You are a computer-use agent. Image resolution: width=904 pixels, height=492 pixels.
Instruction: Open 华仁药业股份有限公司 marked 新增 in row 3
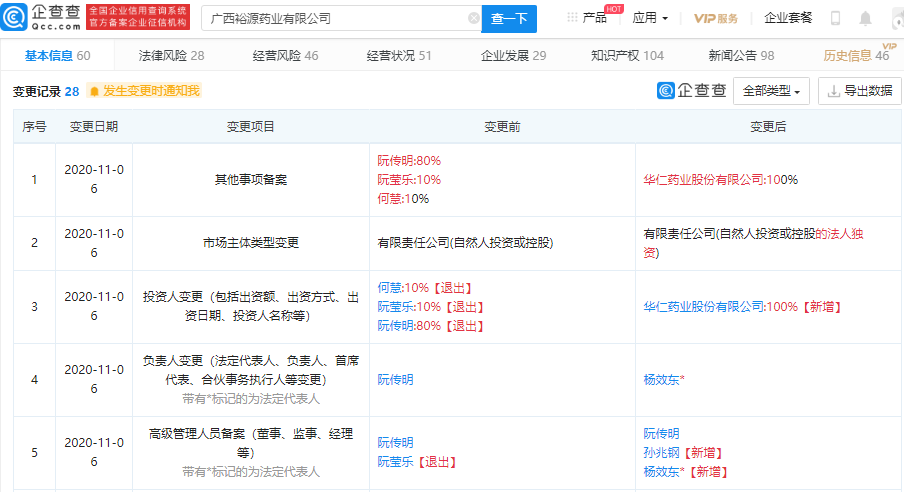pos(703,306)
